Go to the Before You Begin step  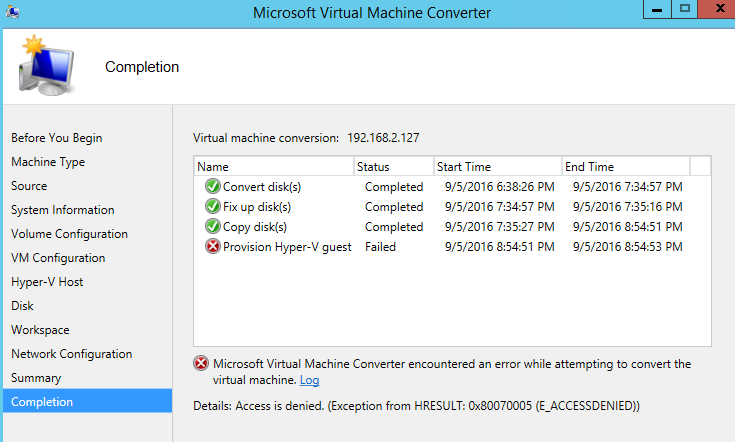click(57, 138)
